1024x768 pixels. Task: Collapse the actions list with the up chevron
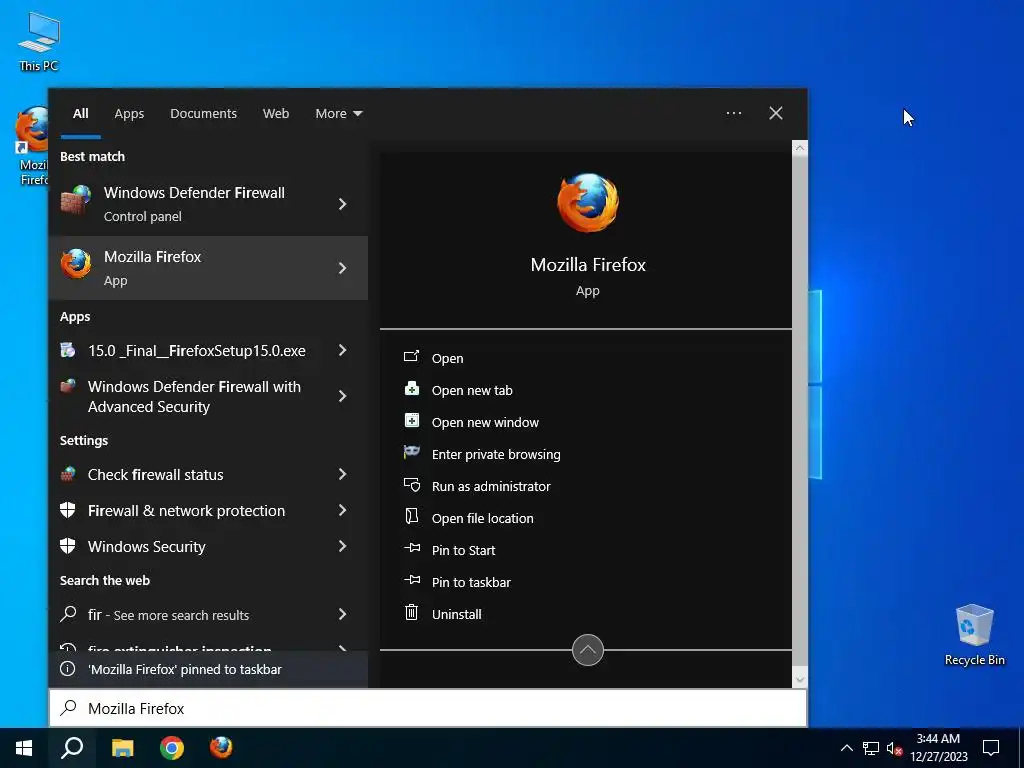pyautogui.click(x=588, y=650)
